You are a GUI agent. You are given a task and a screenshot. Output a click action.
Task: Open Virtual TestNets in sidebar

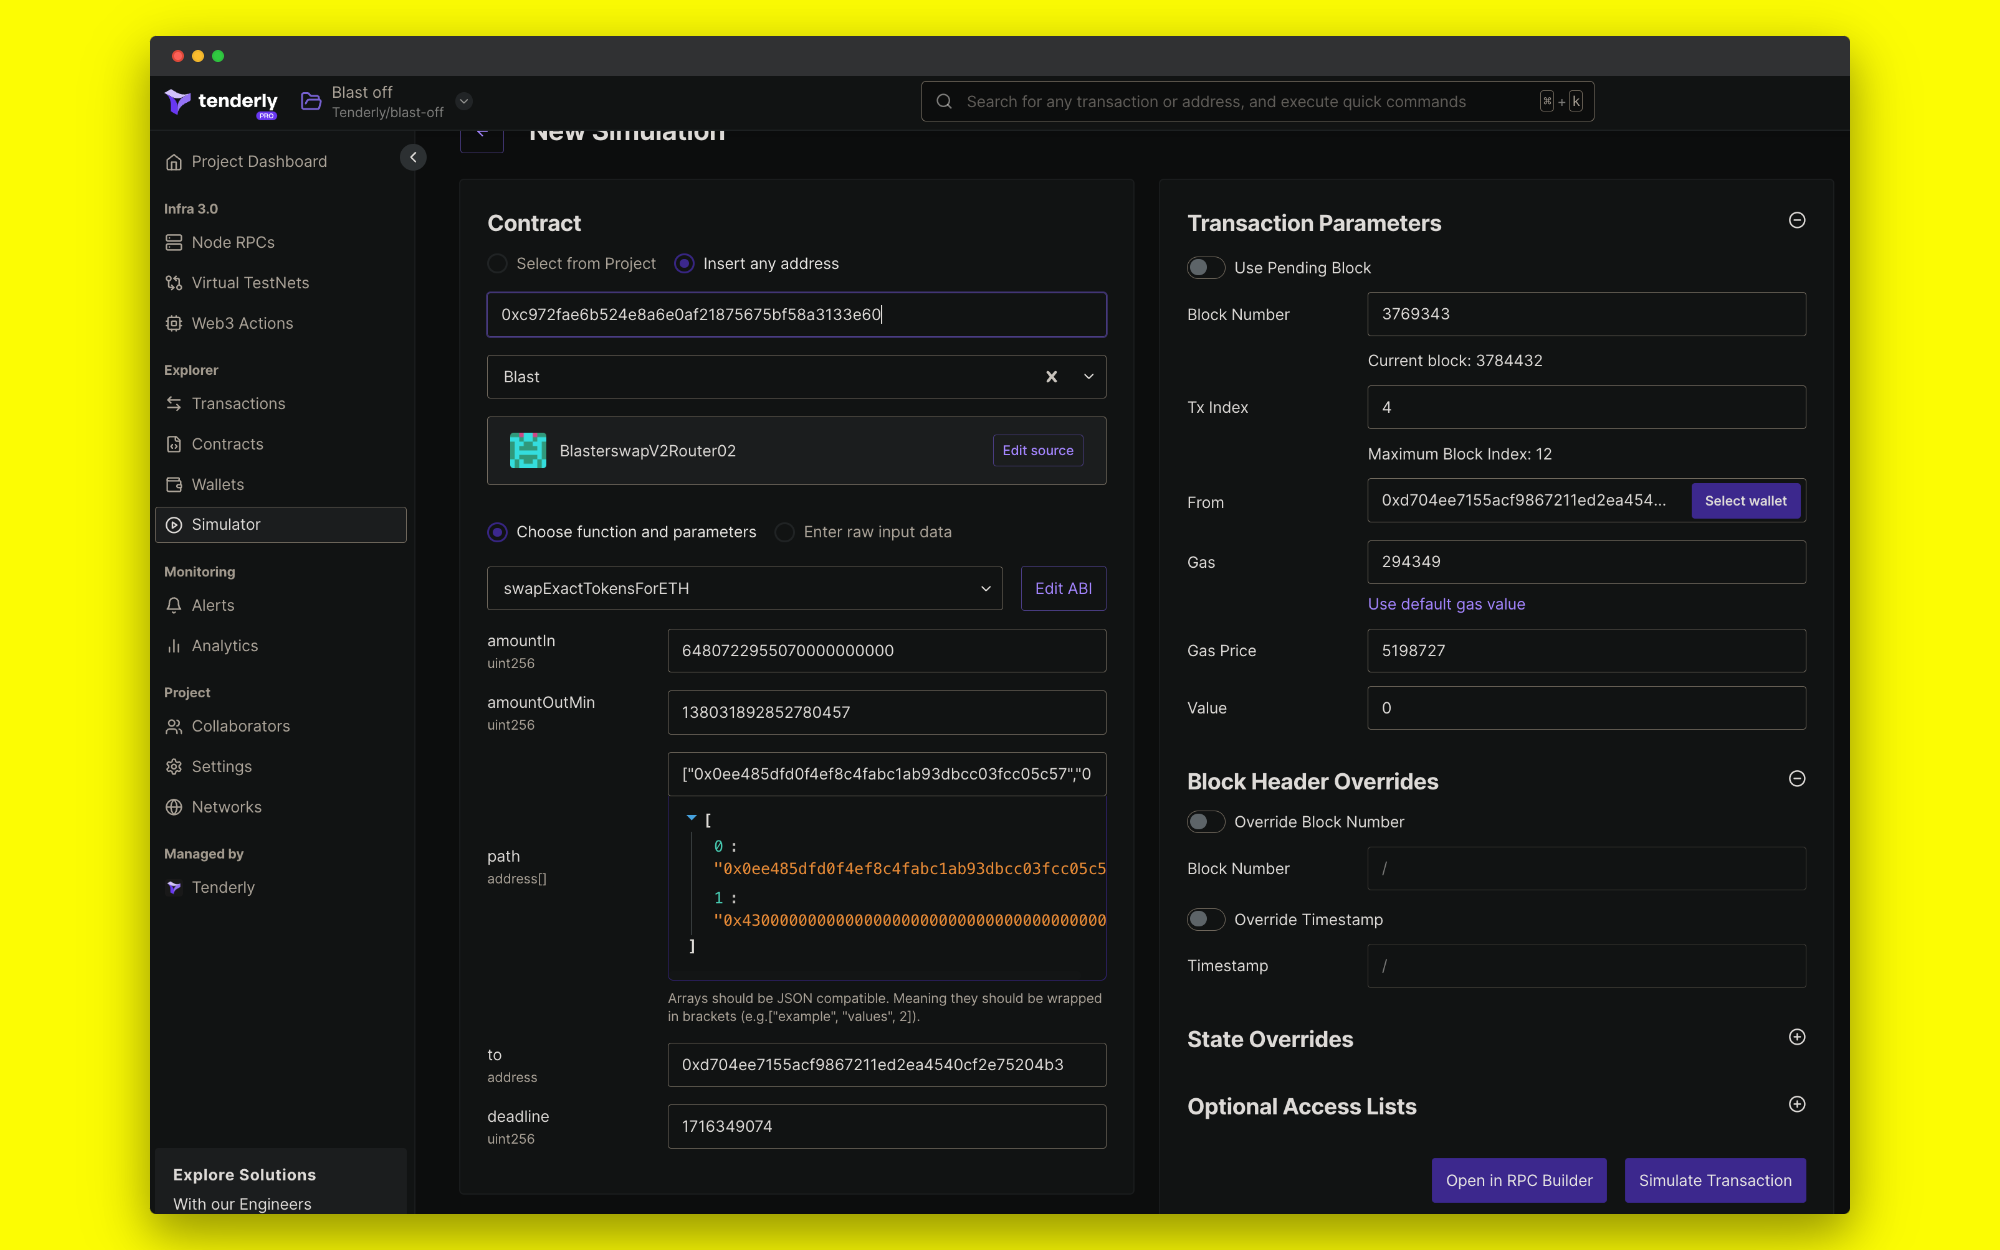[250, 283]
